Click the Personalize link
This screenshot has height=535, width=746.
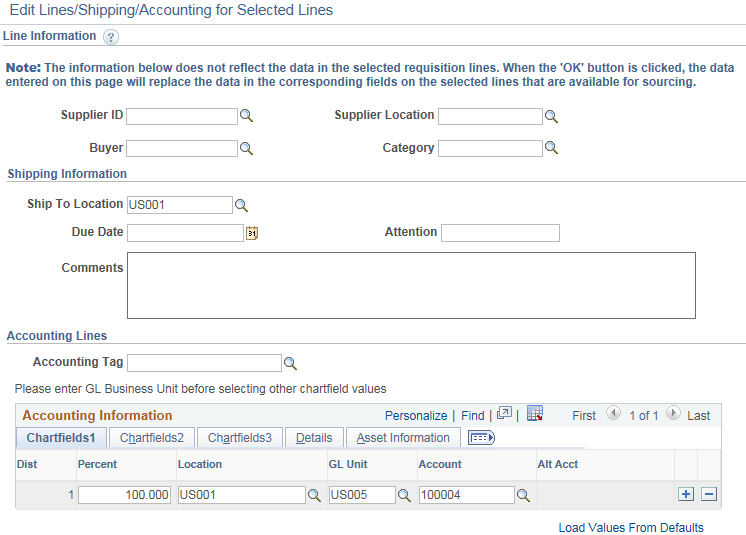416,416
